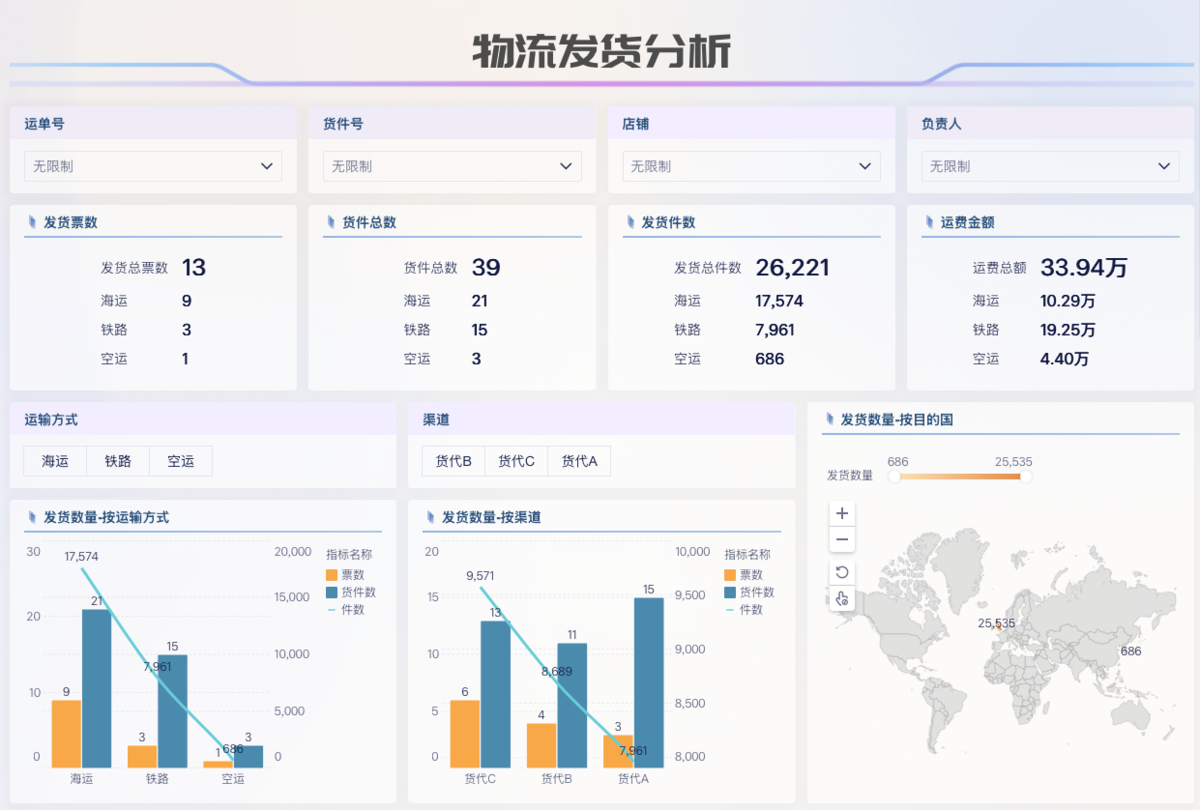
Task: Click 件数 line legend marker in 按运输方式 chart
Action: [x=331, y=609]
